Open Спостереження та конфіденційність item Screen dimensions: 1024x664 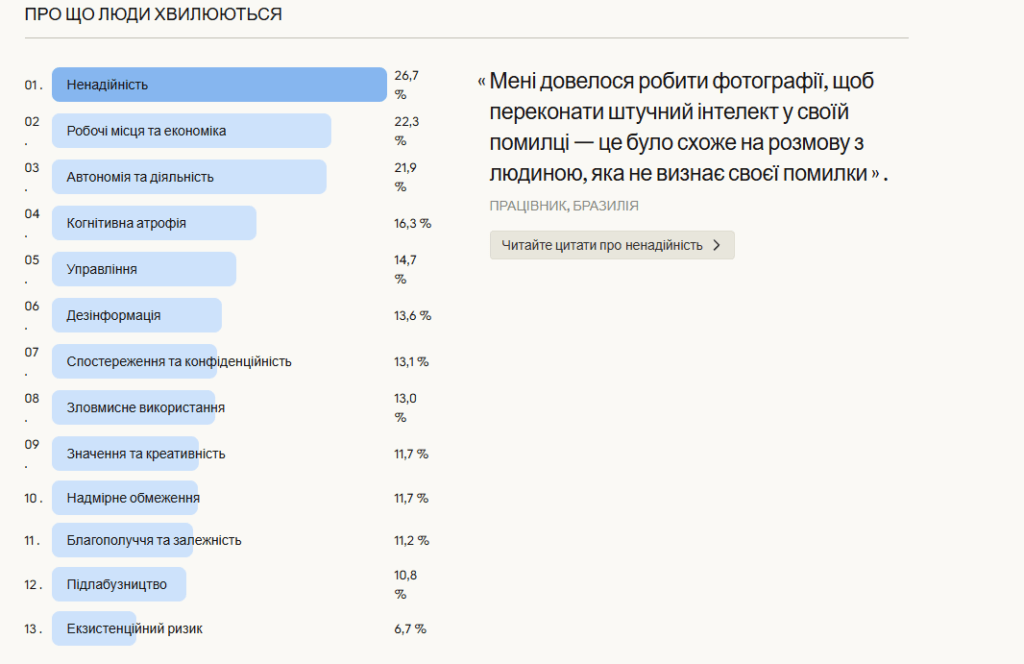(x=179, y=361)
